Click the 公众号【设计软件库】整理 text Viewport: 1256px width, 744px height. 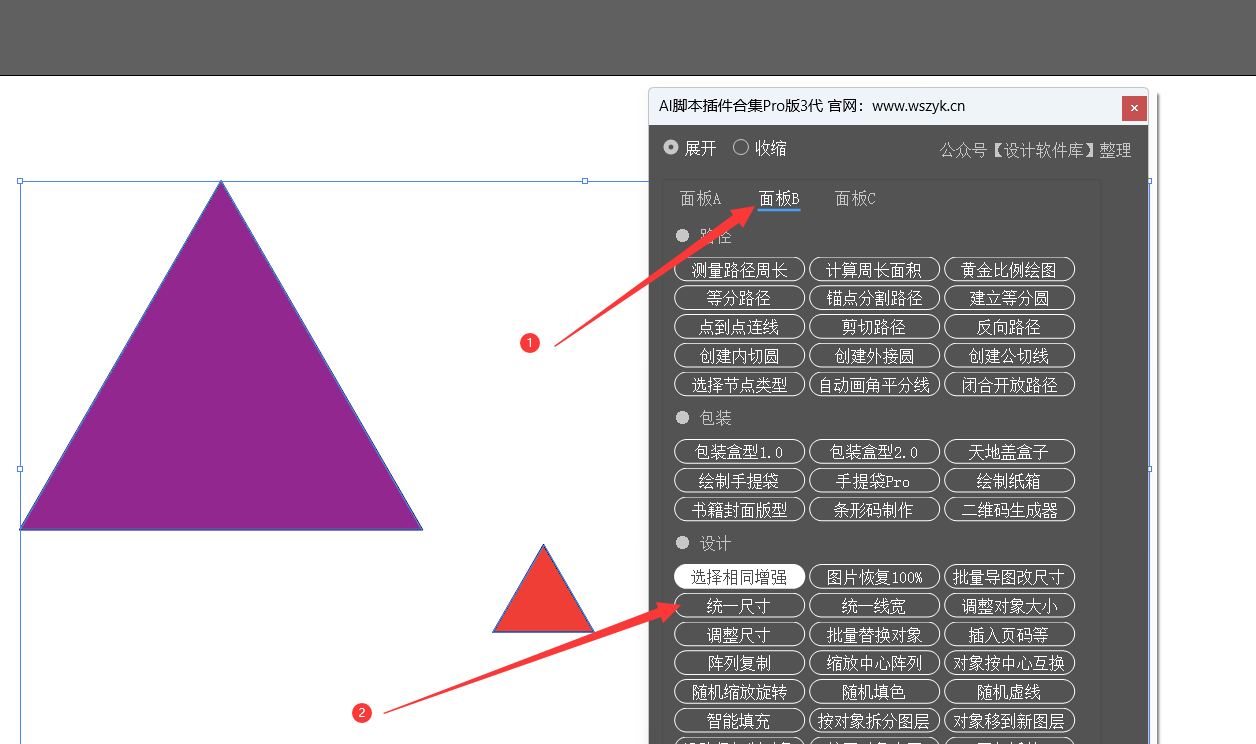1035,150
